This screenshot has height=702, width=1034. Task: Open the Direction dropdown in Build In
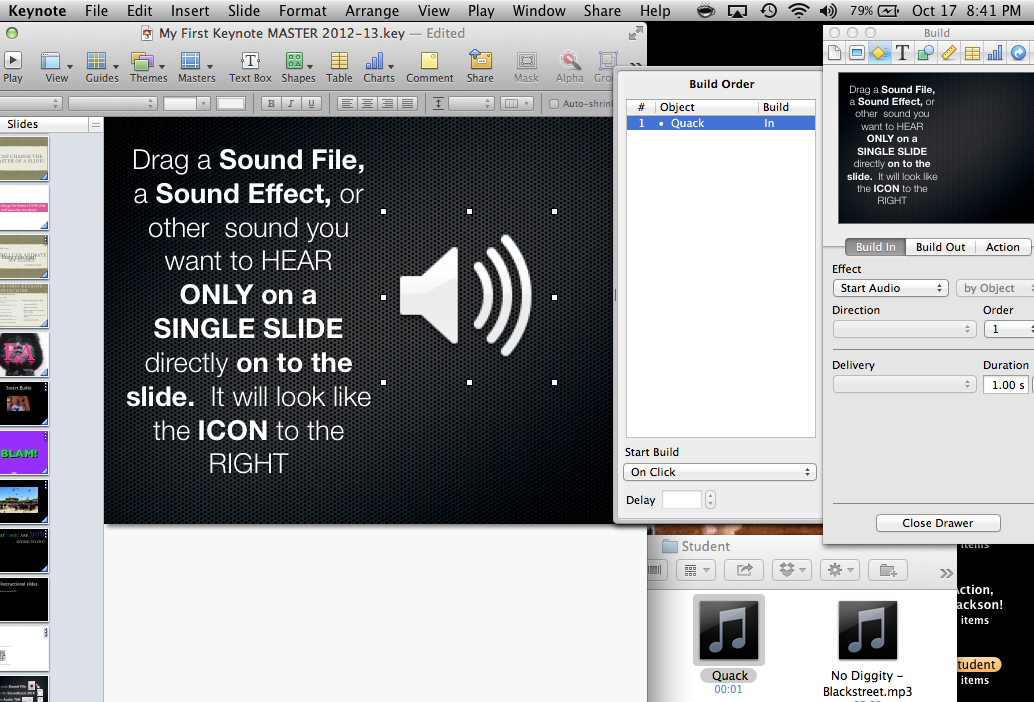pyautogui.click(x=904, y=328)
